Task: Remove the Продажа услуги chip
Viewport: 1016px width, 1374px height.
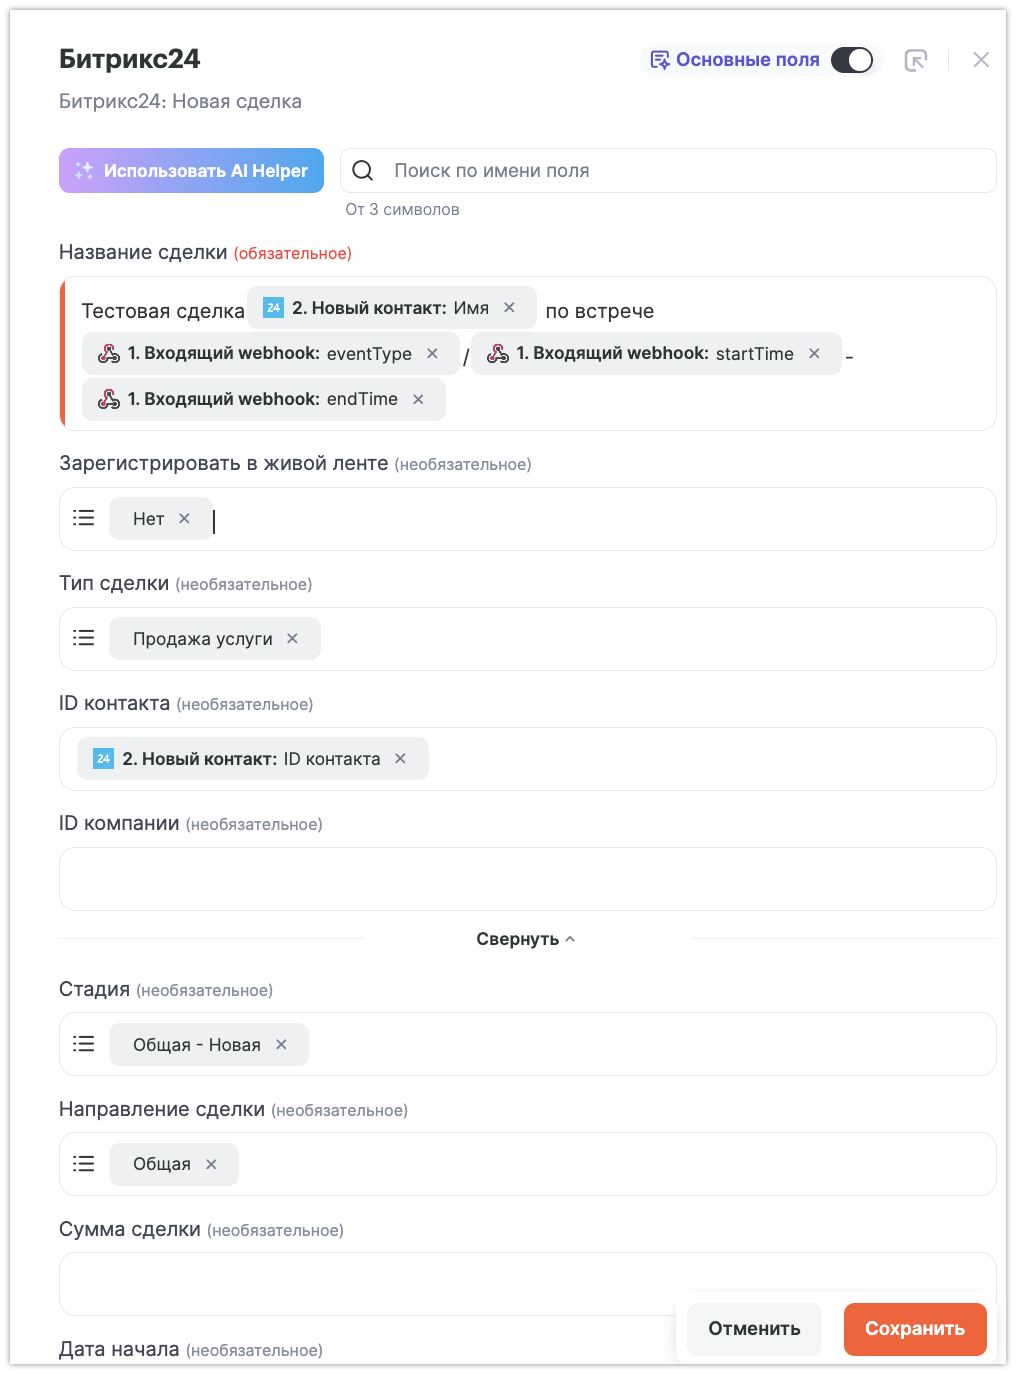Action: pyautogui.click(x=293, y=639)
